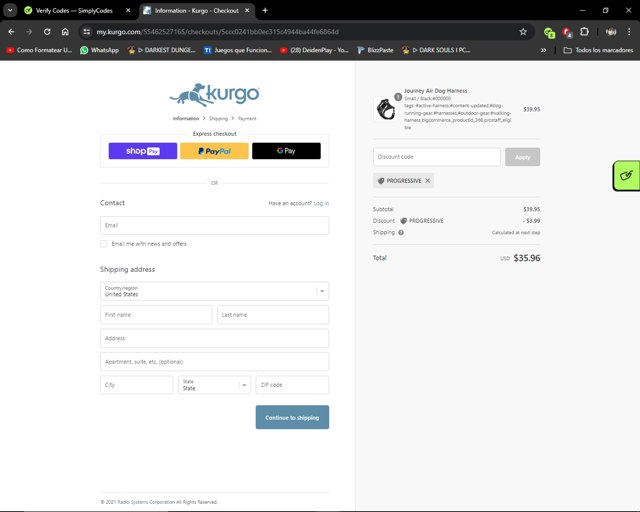Click the address bar URL
The width and height of the screenshot is (640, 512).
pyautogui.click(x=217, y=32)
